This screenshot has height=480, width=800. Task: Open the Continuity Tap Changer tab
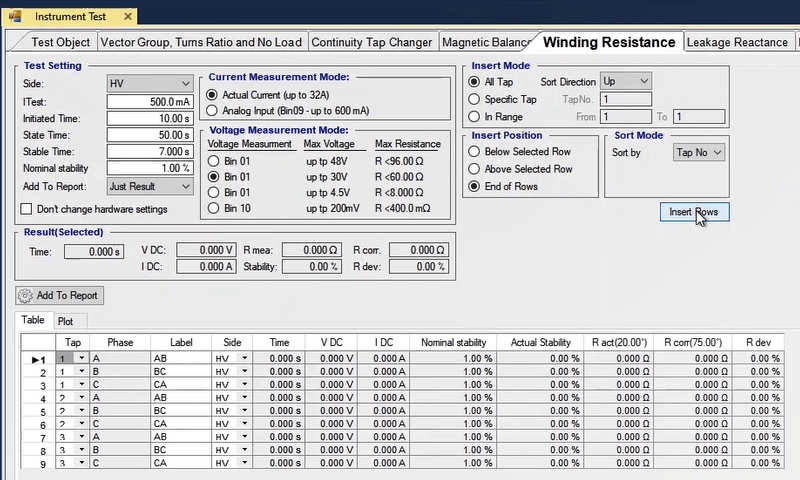[x=372, y=42]
